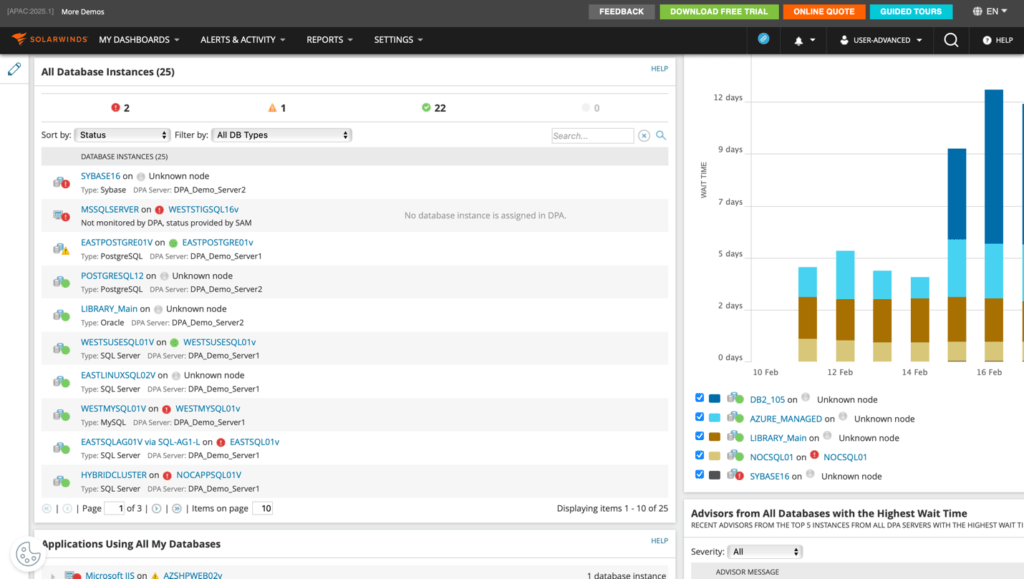1024x579 pixels.
Task: Click the globe language icon
Action: (x=978, y=11)
